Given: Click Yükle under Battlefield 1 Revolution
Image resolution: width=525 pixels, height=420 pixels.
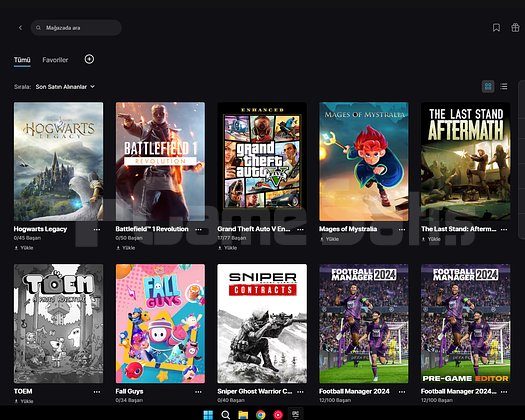Looking at the screenshot, I should coord(126,248).
